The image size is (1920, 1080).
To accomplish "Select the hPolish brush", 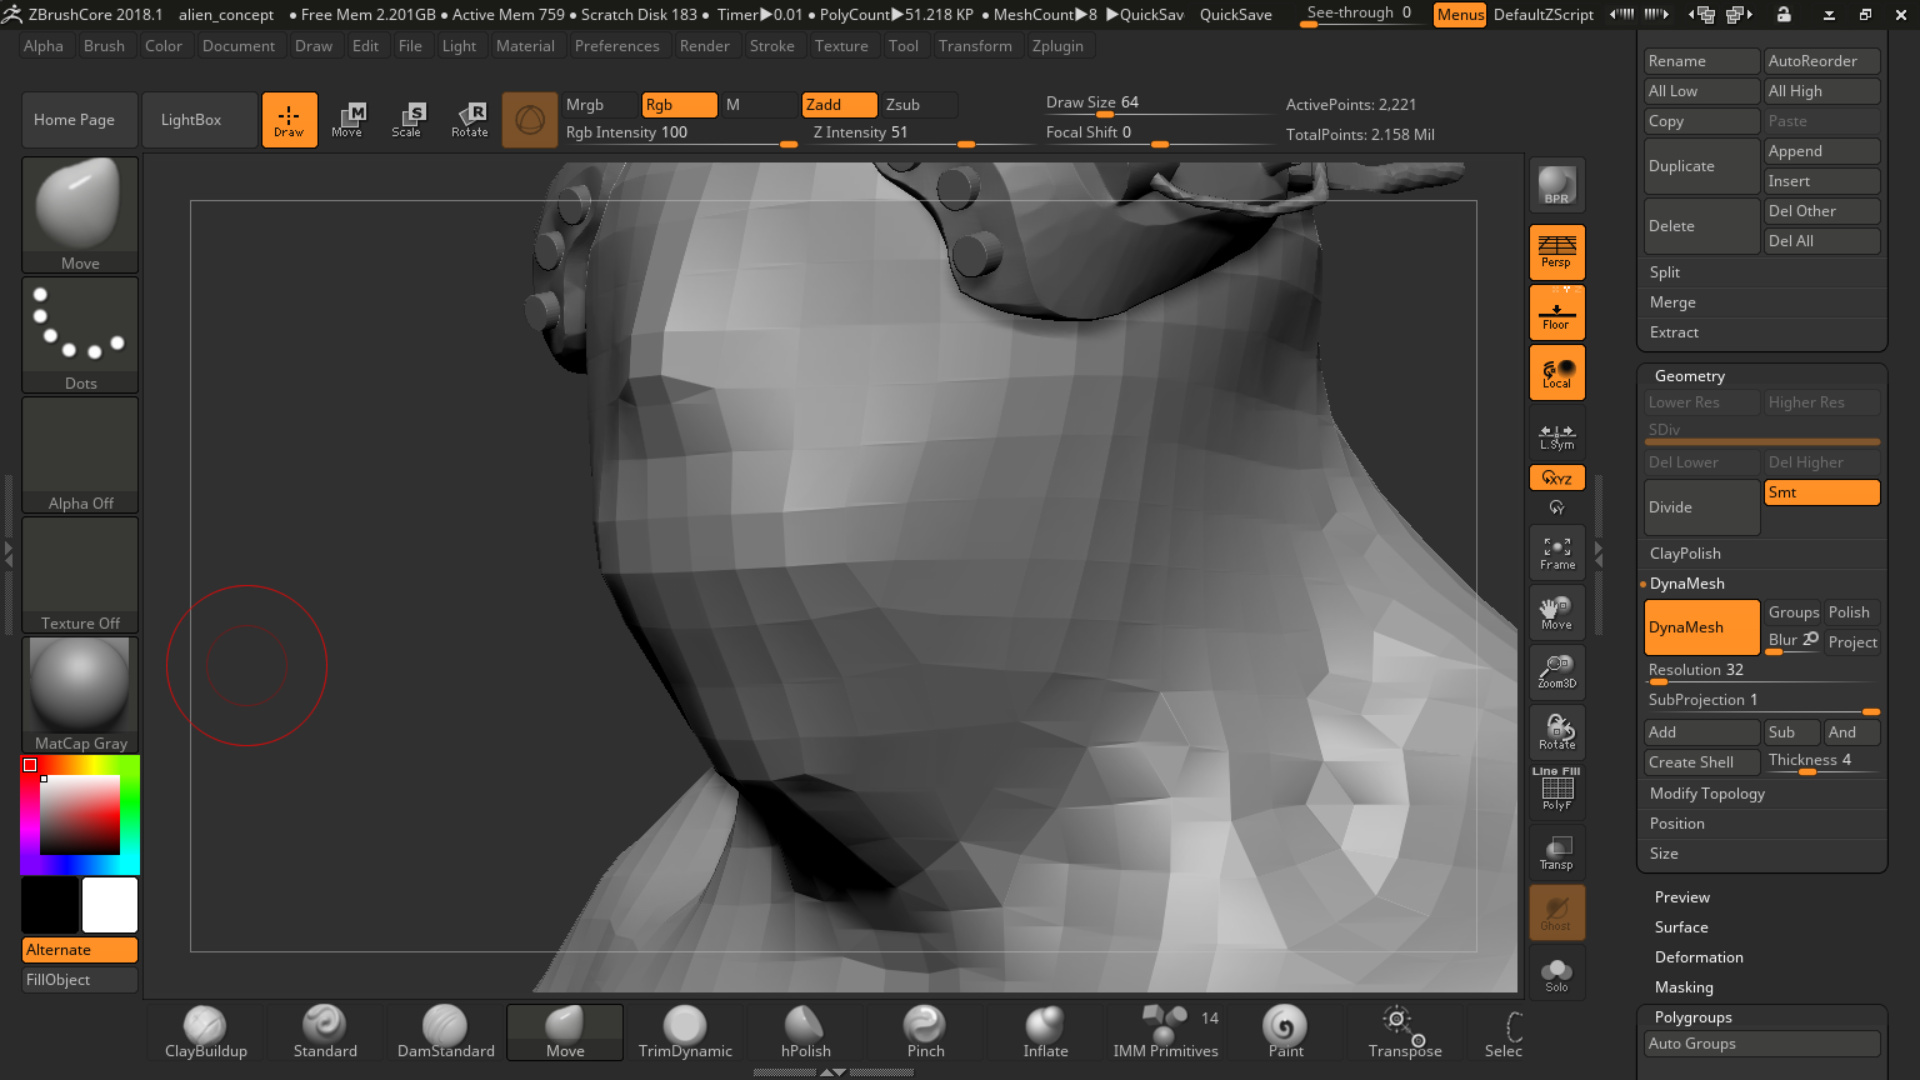I will tap(806, 1032).
